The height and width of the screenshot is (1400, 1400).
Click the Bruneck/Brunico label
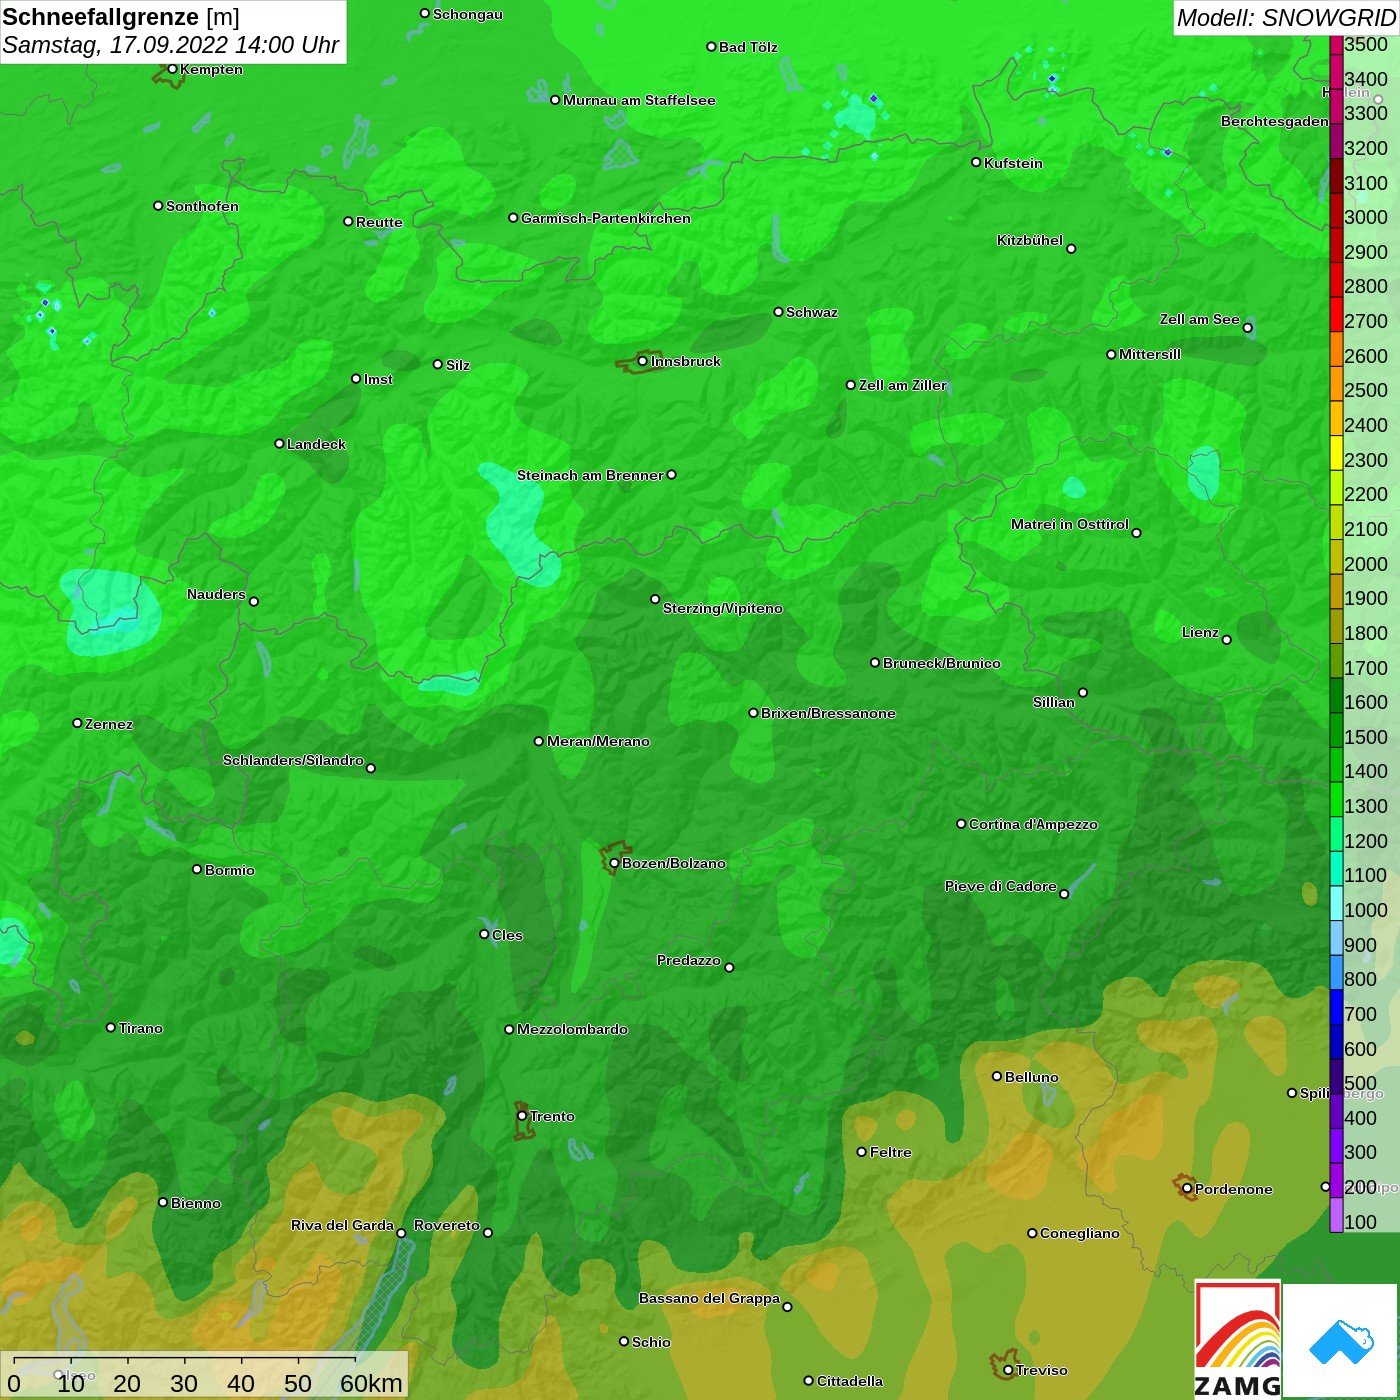[x=942, y=663]
